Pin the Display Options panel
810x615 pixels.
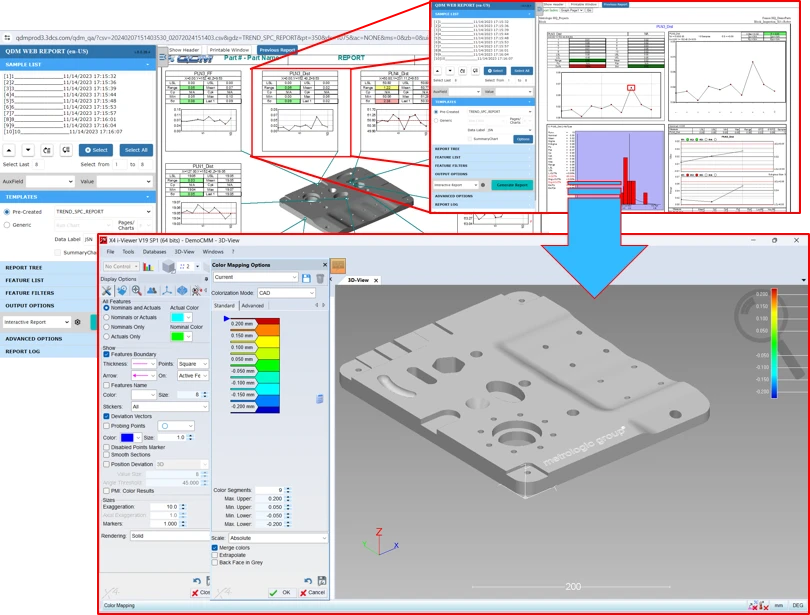207,279
